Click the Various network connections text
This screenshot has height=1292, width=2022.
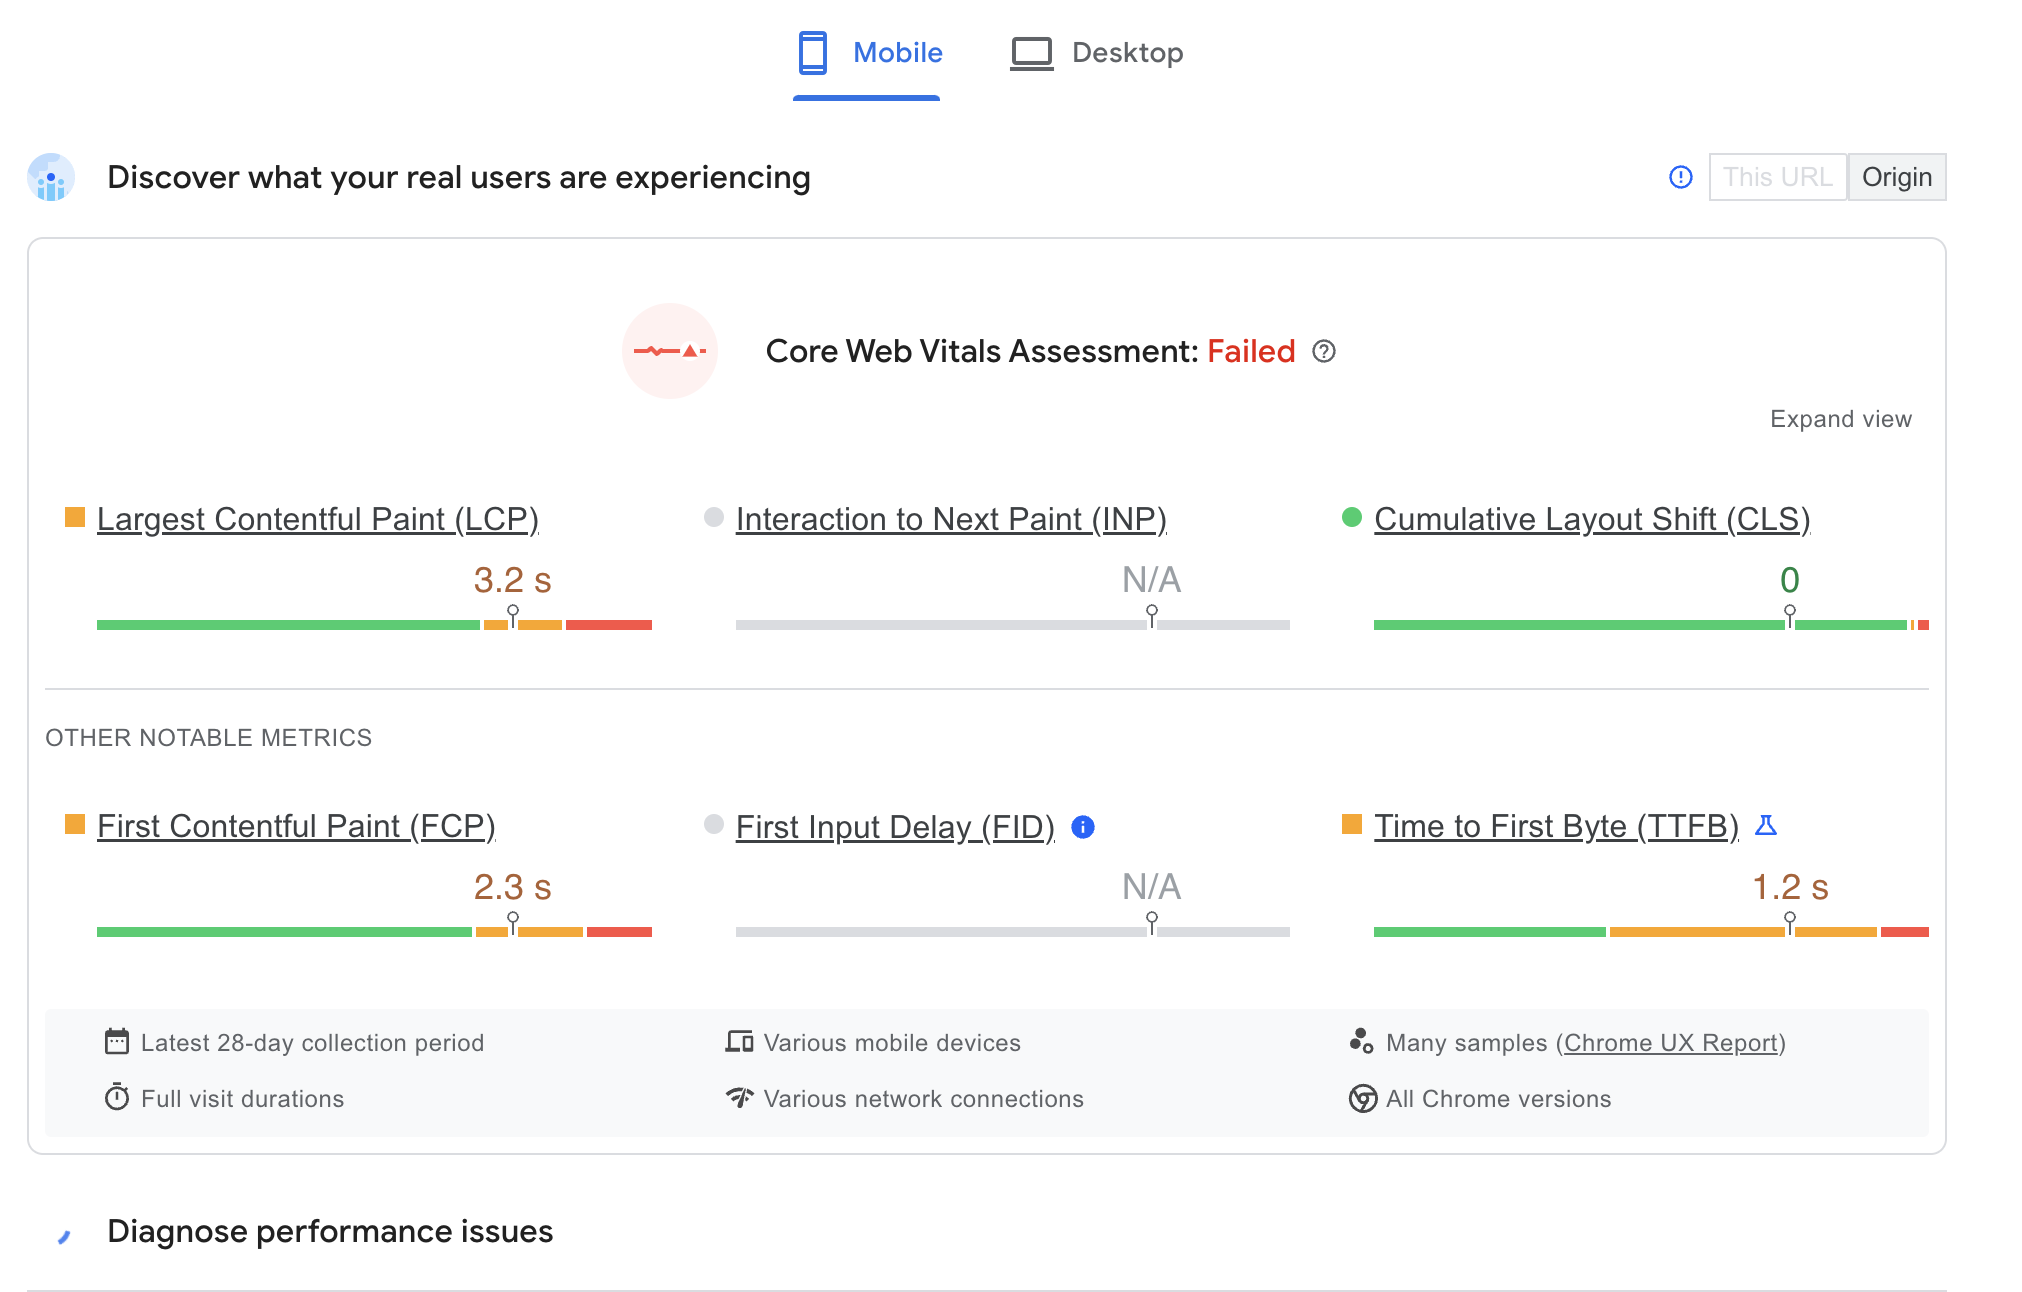click(x=923, y=1099)
